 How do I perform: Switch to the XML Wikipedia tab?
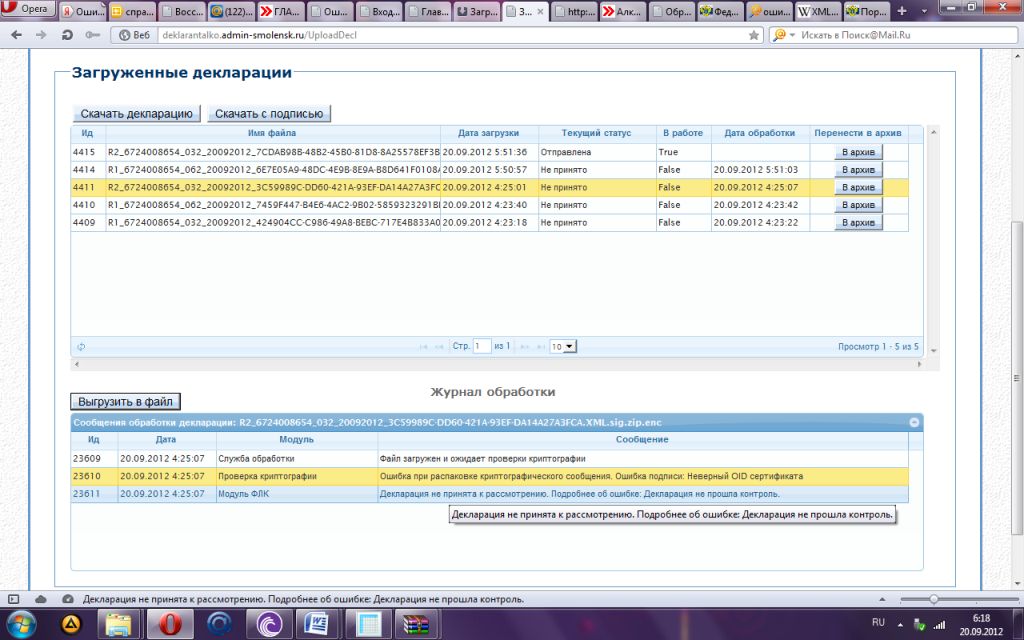coord(817,12)
